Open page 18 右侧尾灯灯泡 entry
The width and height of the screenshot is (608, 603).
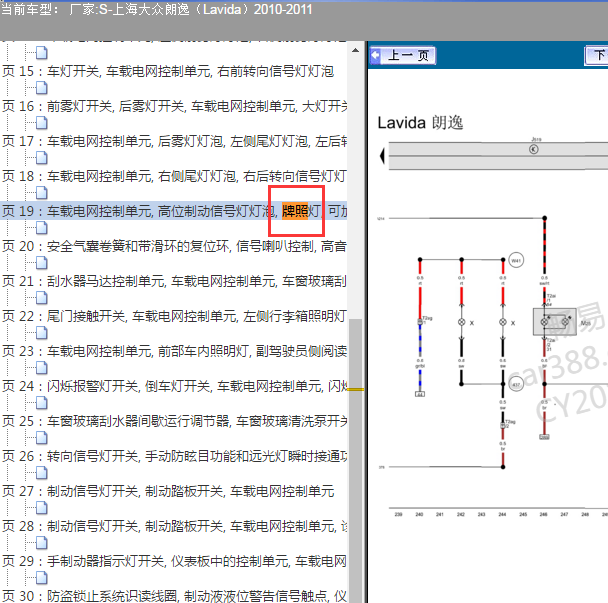tap(174, 176)
